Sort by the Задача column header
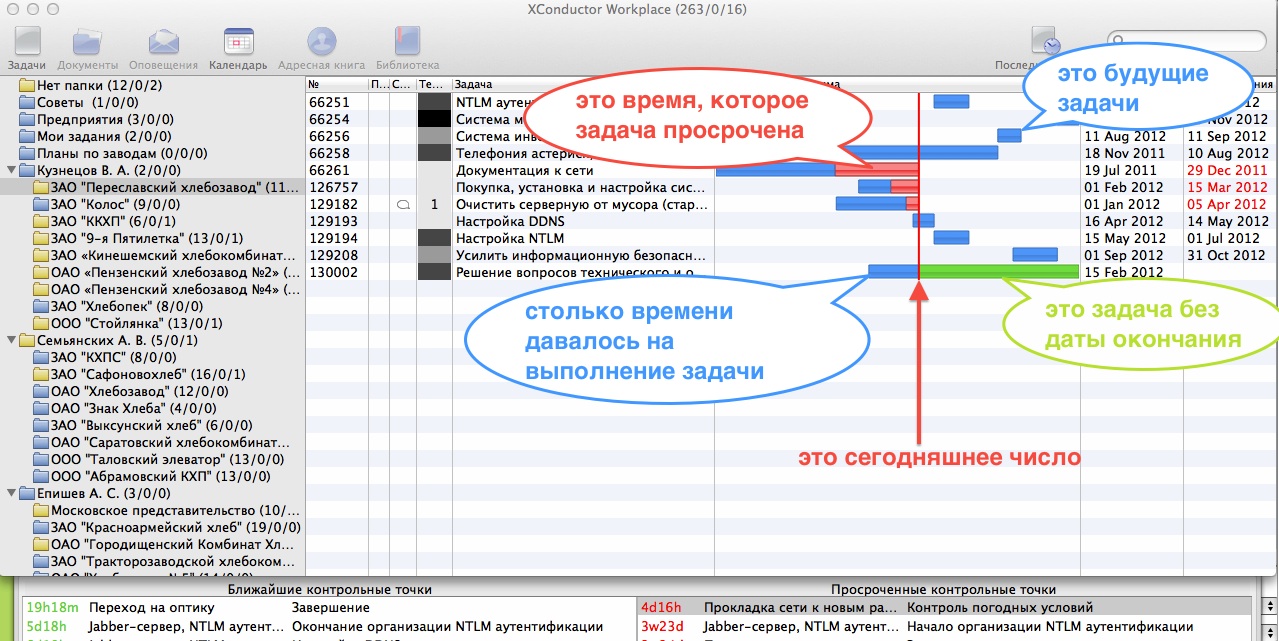 580,85
